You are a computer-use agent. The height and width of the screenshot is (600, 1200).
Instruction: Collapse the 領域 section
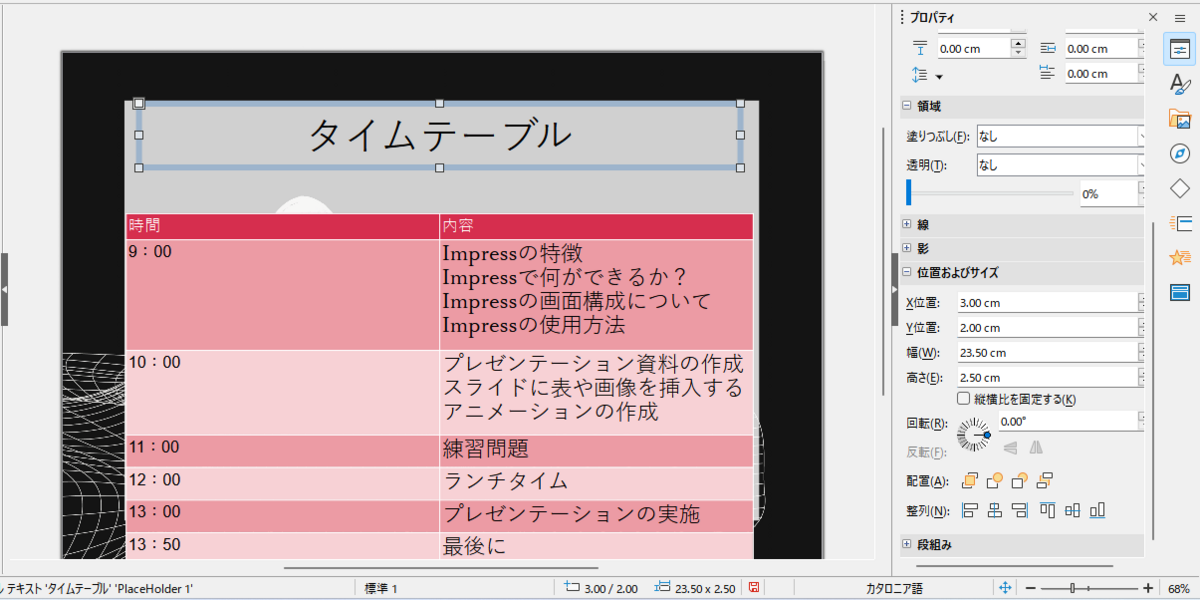[907, 106]
